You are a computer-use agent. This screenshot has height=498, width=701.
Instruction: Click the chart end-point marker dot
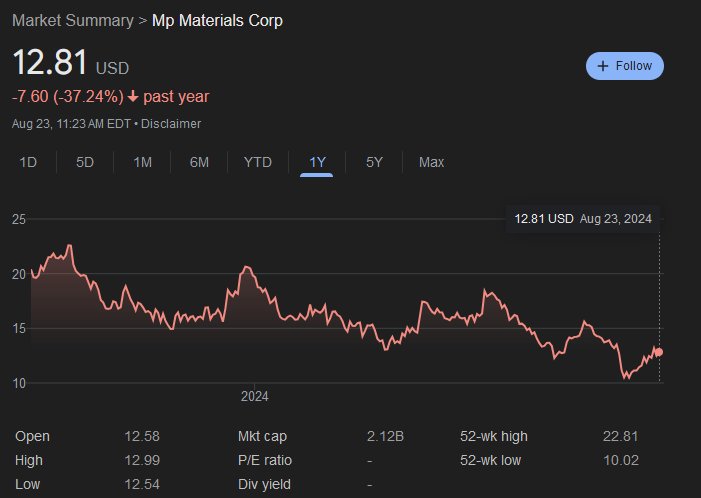(x=659, y=352)
